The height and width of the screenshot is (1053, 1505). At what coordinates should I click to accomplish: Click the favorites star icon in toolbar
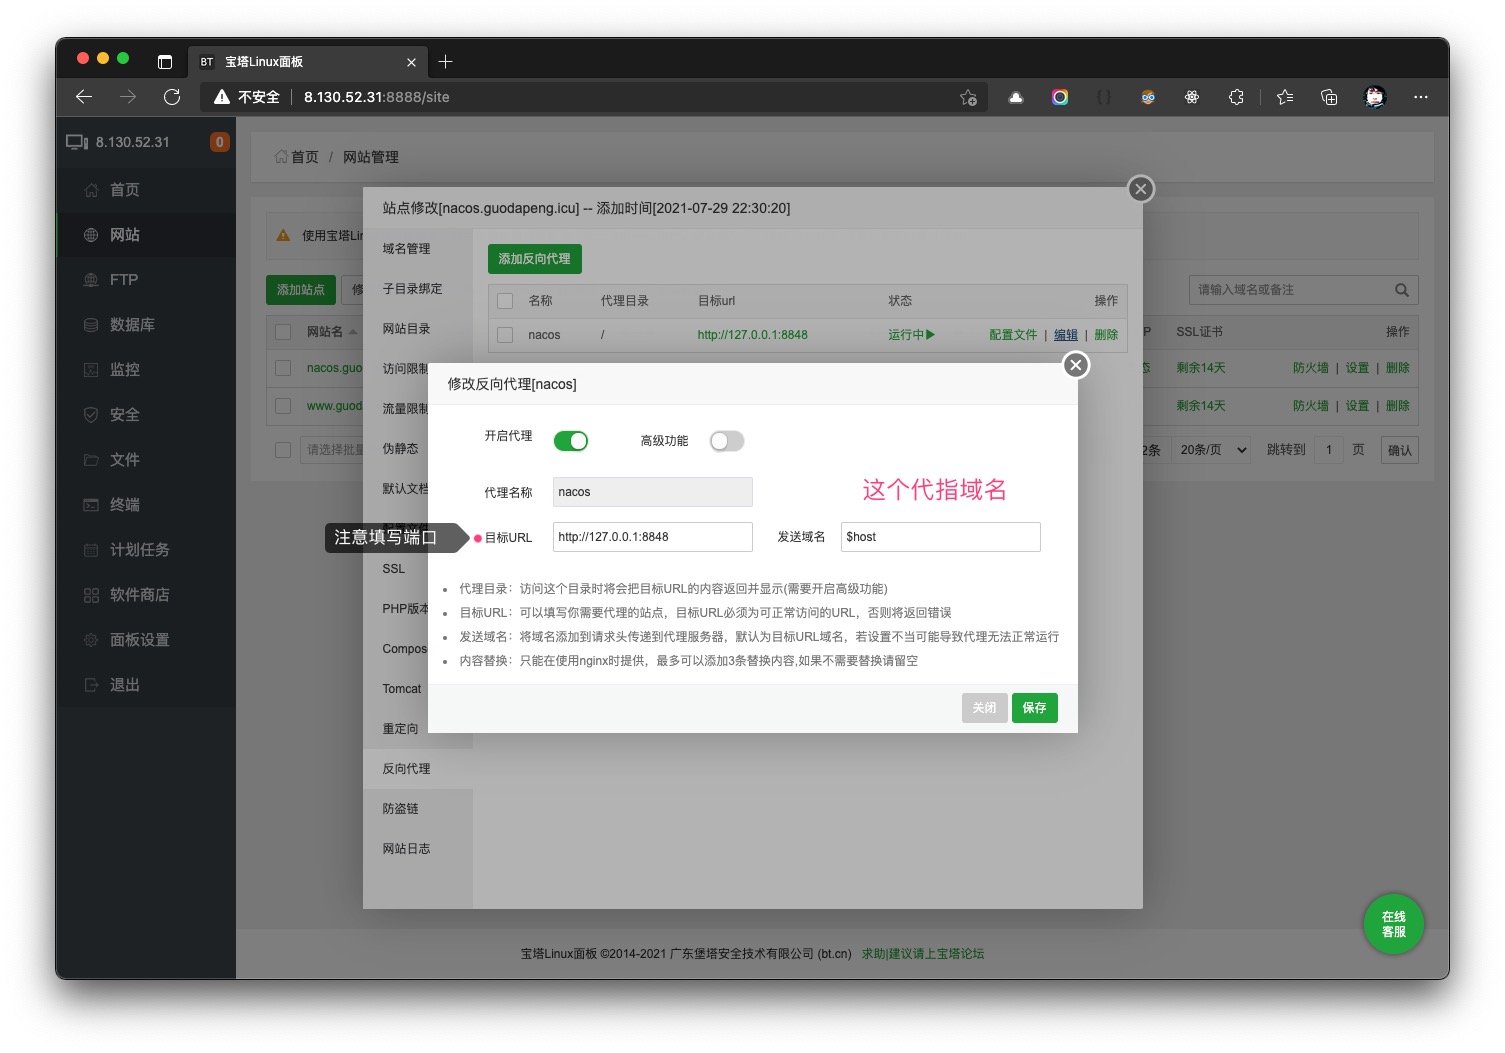1285,97
